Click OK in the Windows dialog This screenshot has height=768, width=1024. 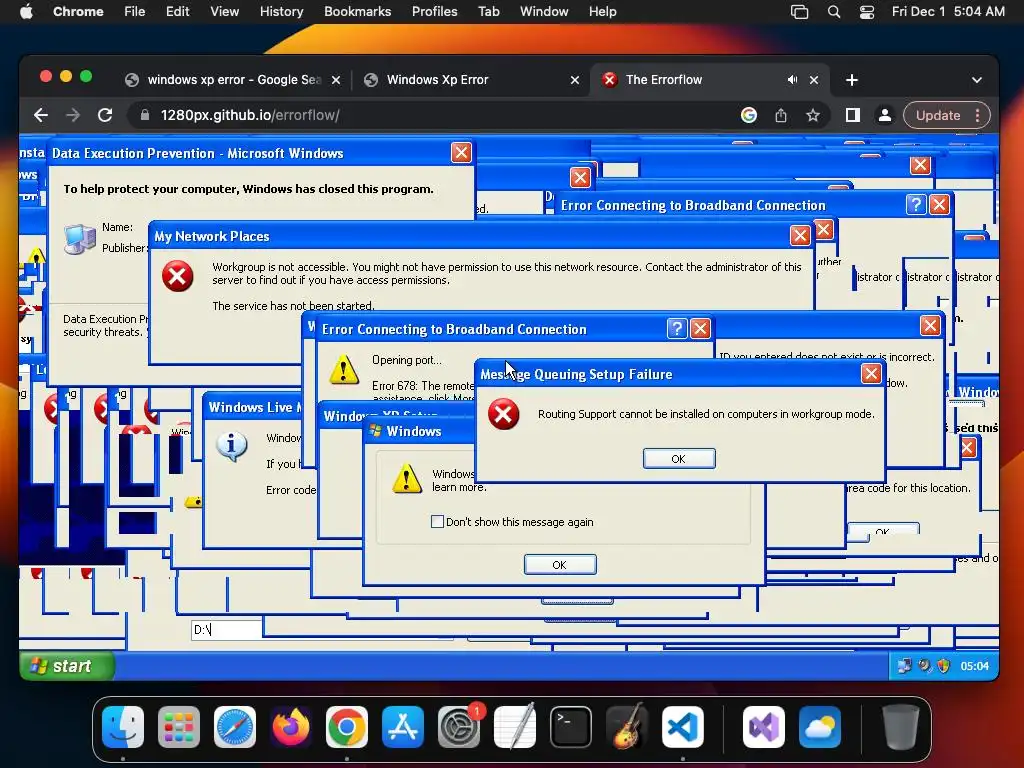[x=560, y=565]
